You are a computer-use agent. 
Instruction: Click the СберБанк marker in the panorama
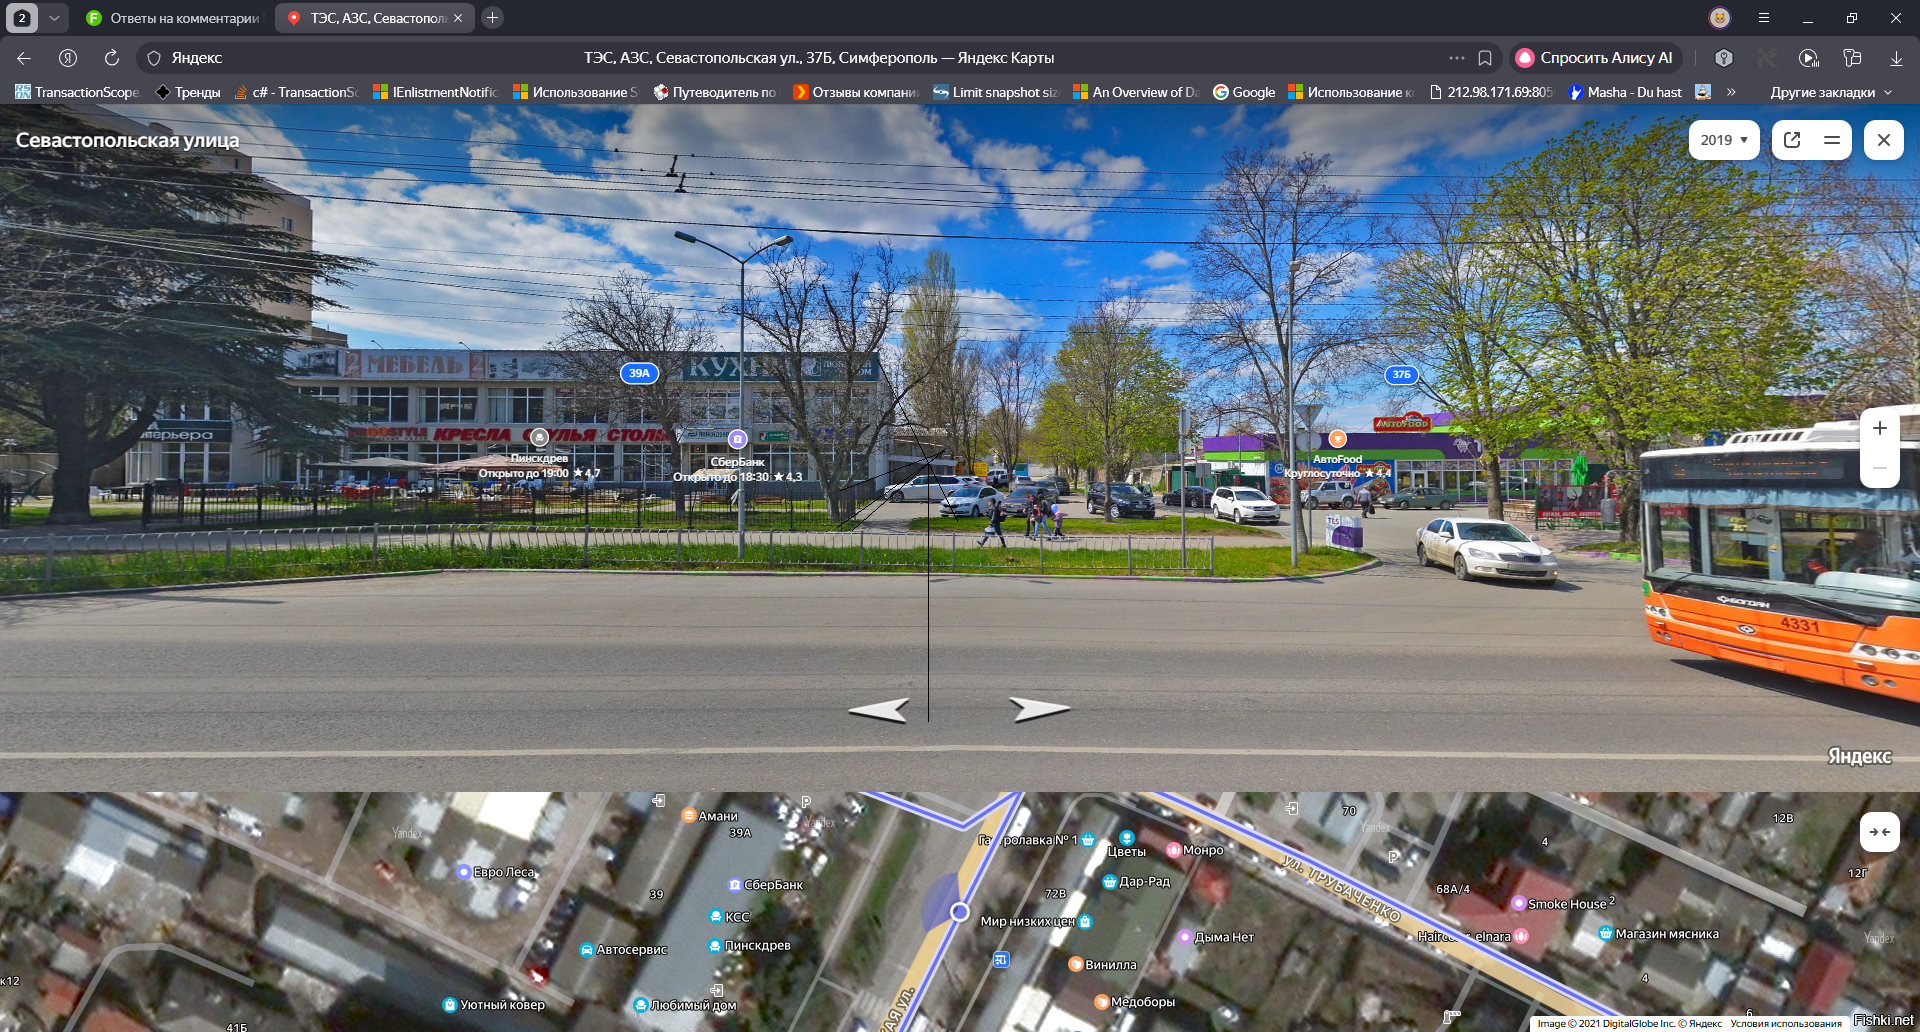click(737, 439)
